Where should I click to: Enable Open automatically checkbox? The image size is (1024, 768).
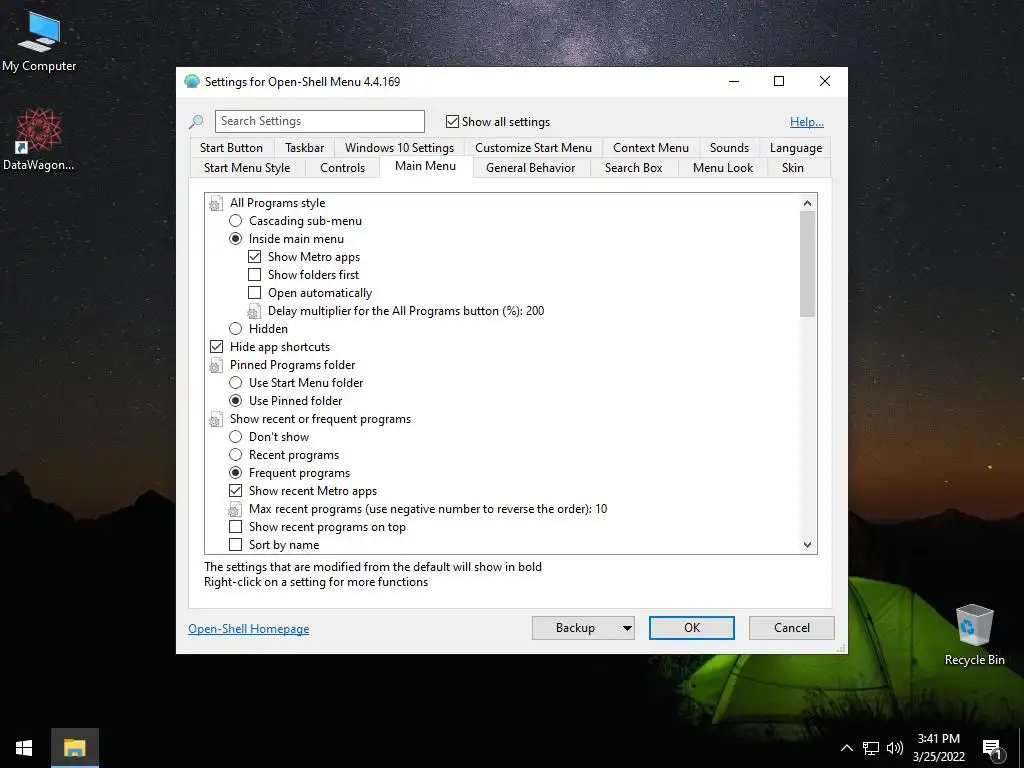255,293
